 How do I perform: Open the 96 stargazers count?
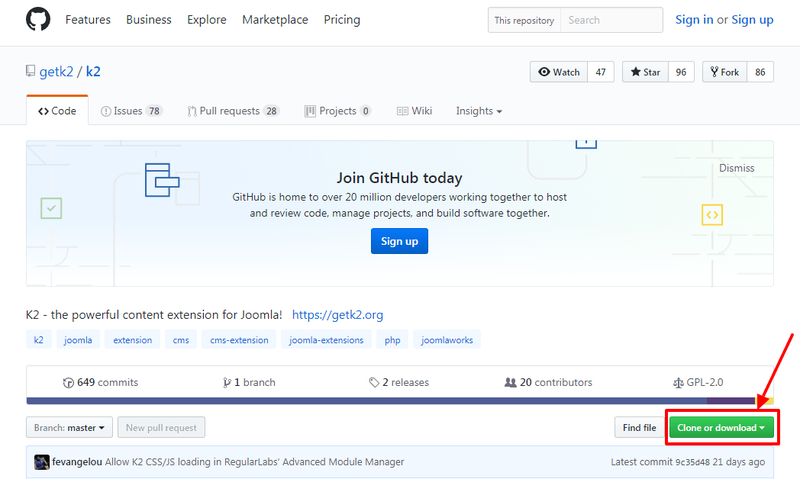pyautogui.click(x=681, y=72)
